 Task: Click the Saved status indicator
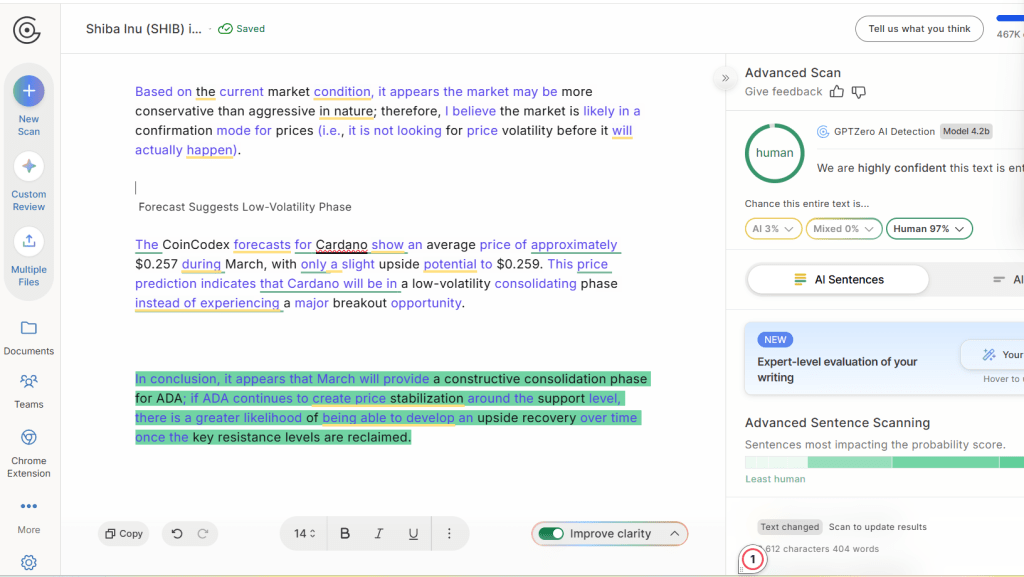(242, 29)
